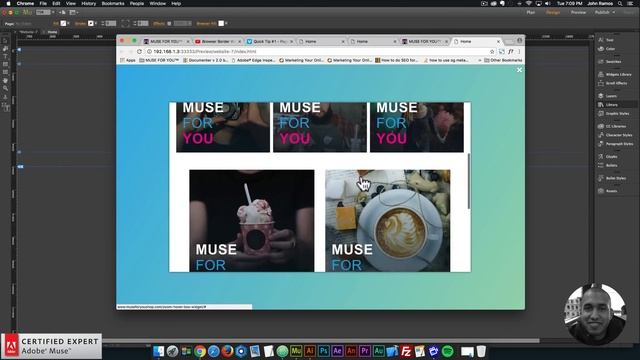Open the Color panel in Muse sidebar
Screen dimensions: 640x360
(607, 49)
